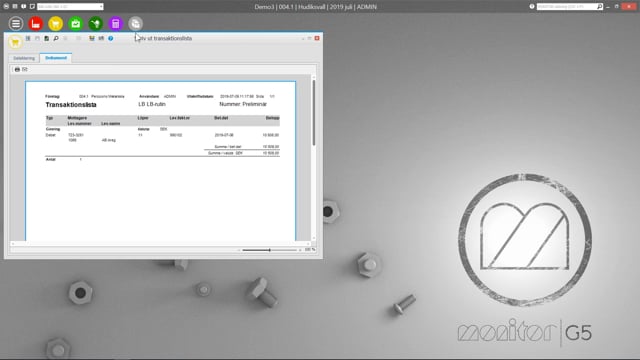Open the grey windows module icon
Screen dimensions: 640x360
[136, 24]
